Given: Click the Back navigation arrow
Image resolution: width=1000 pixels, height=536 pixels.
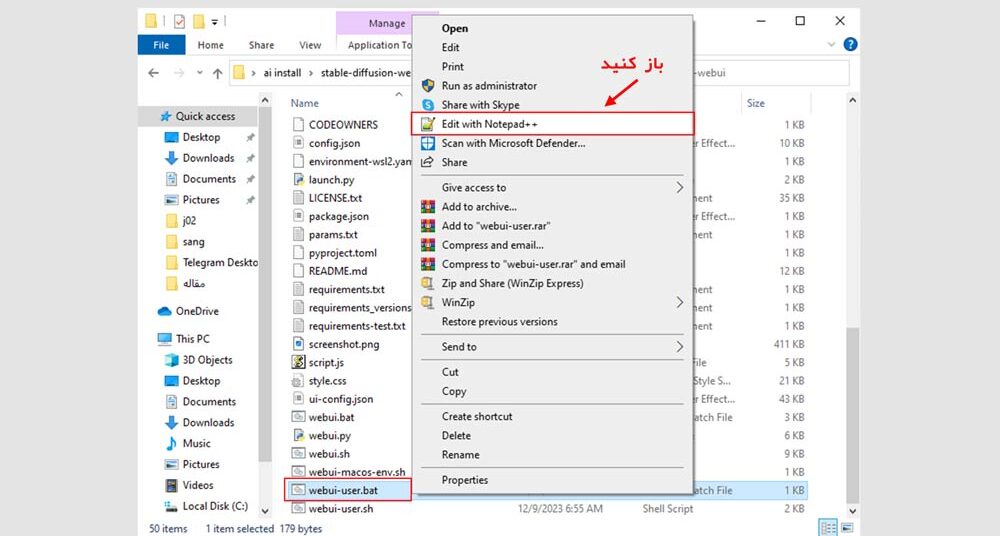Looking at the screenshot, I should (x=153, y=73).
